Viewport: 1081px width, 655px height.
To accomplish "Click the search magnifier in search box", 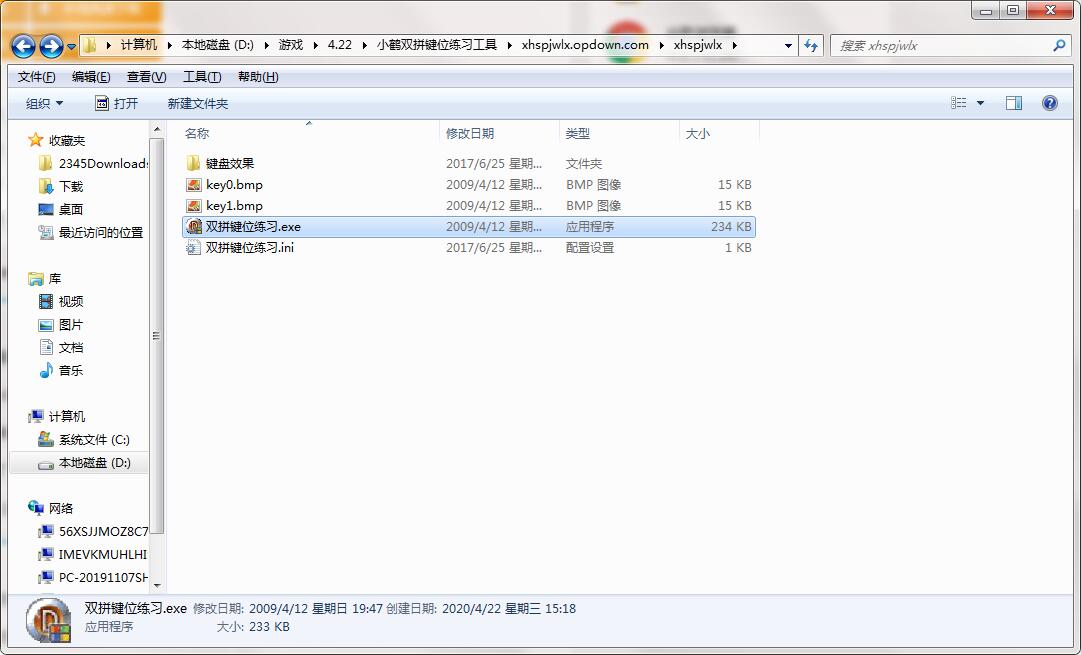I will [1059, 45].
